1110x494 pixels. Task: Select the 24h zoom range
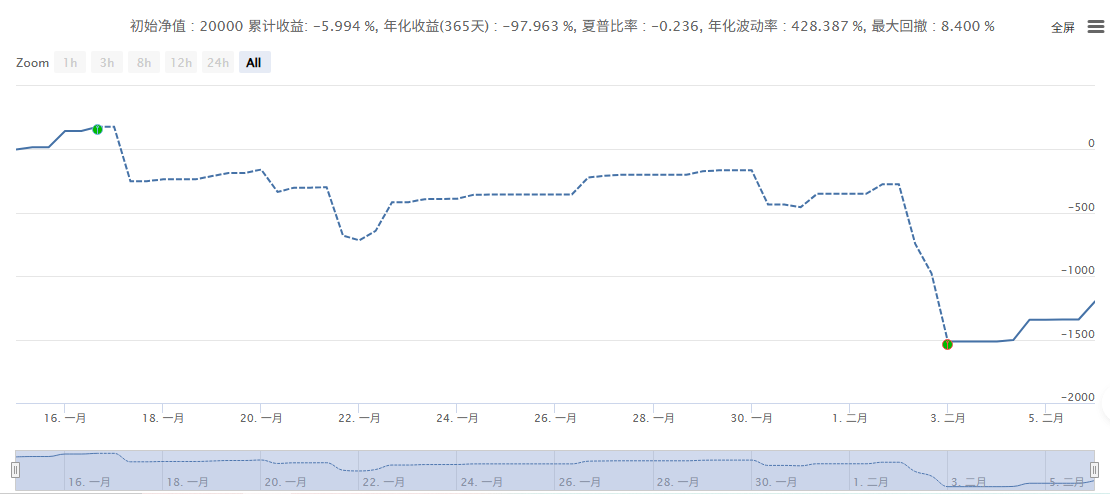click(217, 62)
